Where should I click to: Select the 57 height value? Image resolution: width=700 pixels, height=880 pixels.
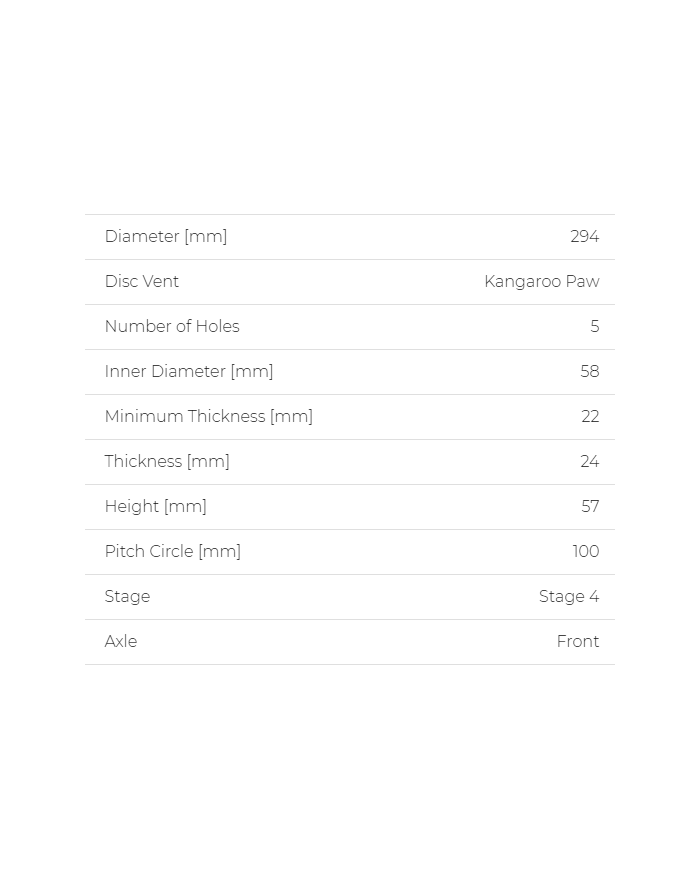(590, 507)
